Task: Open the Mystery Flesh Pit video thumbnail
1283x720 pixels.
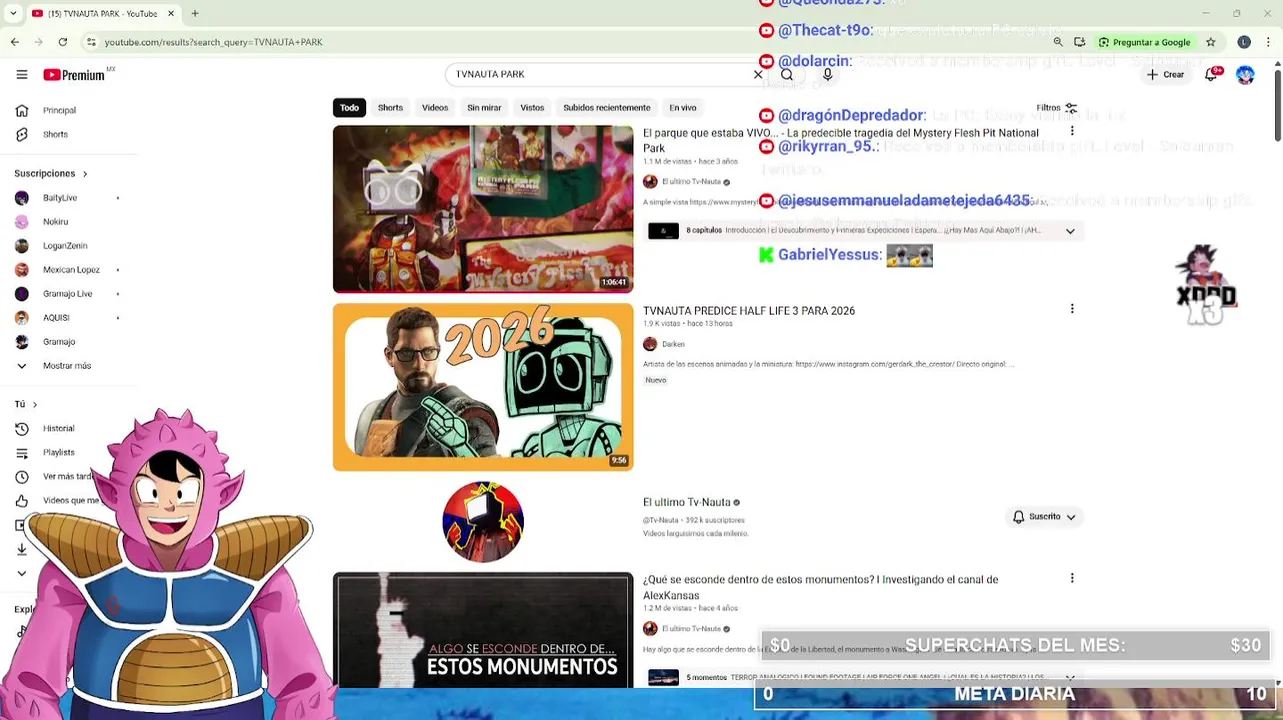Action: (x=483, y=209)
